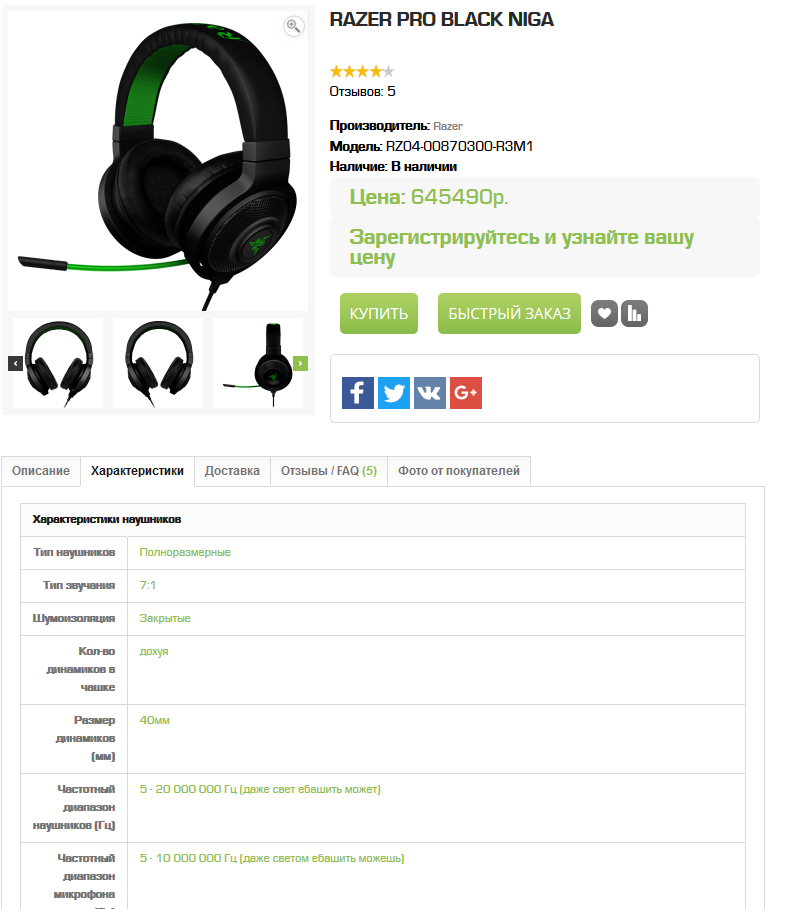Click the КУПИТЬ button
Viewport: 805px width, 909px height.
pyautogui.click(x=378, y=314)
